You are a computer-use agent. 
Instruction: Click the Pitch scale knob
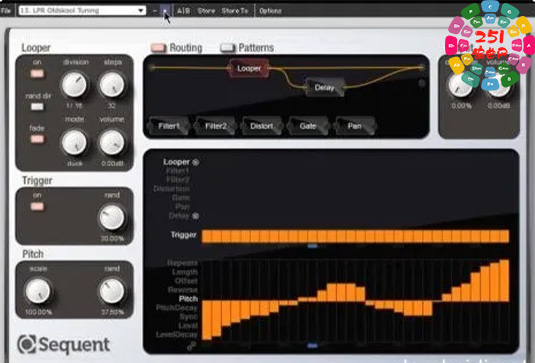coord(38,291)
